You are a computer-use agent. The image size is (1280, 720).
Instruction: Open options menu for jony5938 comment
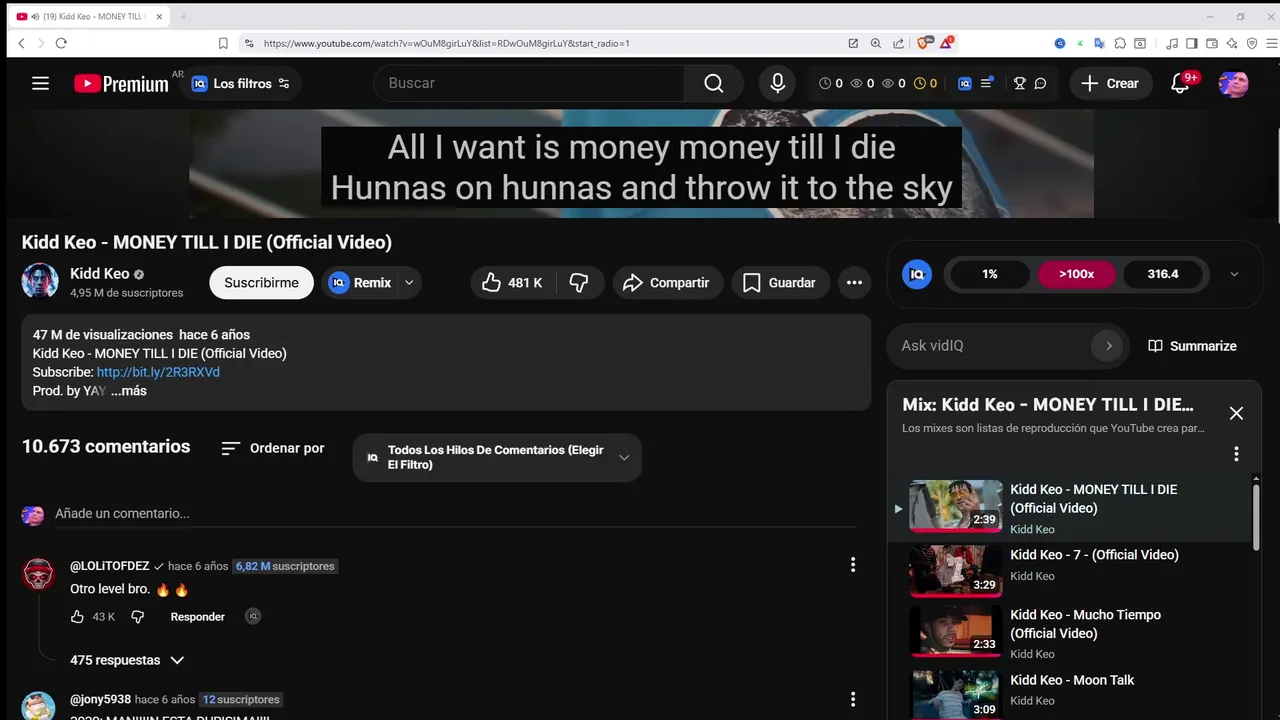(853, 699)
